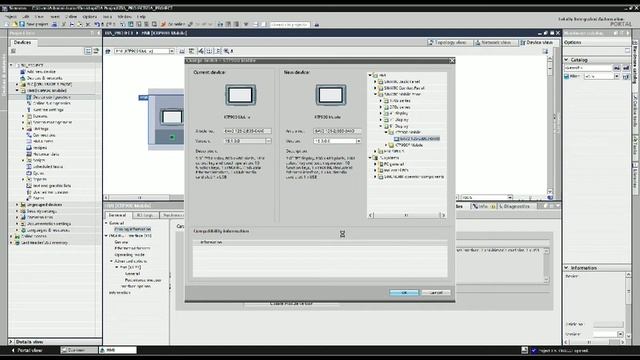Select Languages & resources in project tree
The width and height of the screenshot is (640, 360).
point(48,230)
